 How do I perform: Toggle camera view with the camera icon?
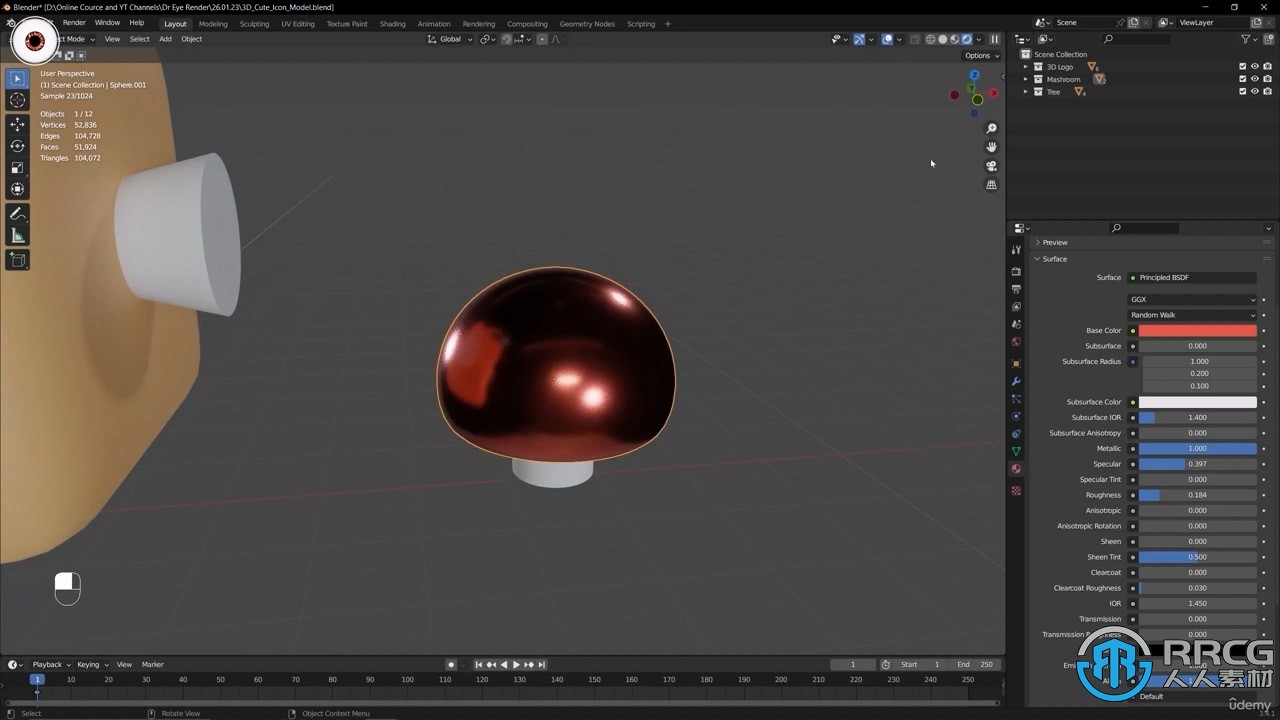991,166
